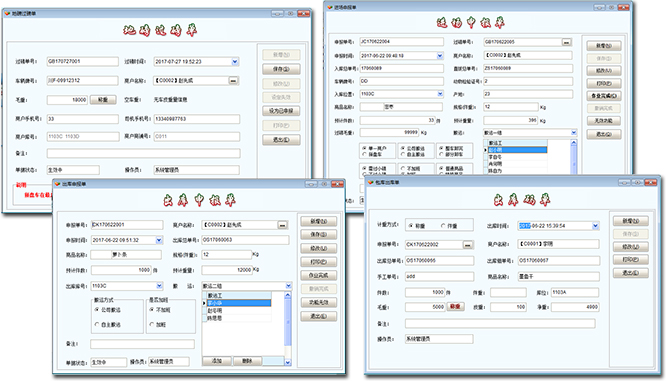The width and height of the screenshot is (666, 381).
Task: Click 新增 button in 进场申报单
Action: pos(604,46)
